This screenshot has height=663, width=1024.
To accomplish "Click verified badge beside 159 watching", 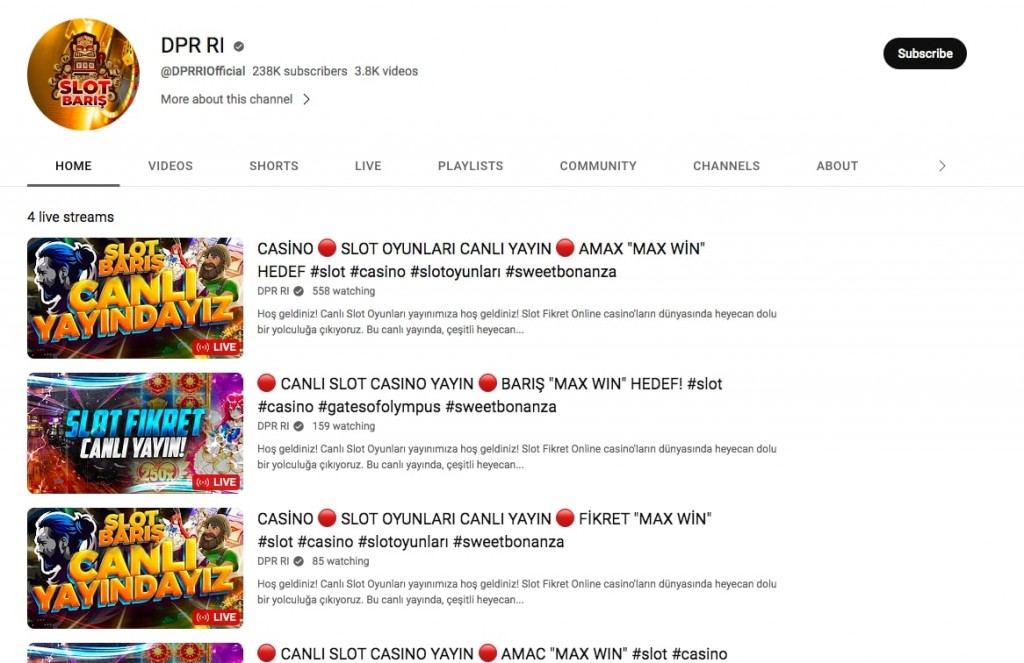I will (298, 427).
